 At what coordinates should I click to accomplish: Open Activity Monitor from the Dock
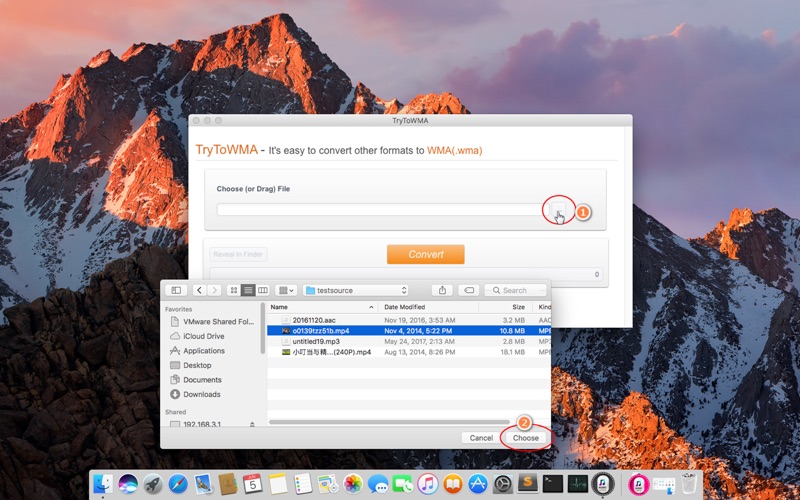578,484
